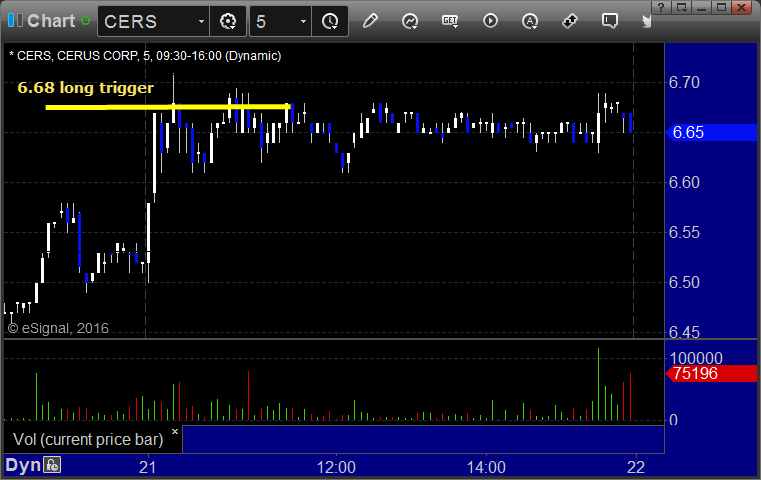
Task: Click the red 75196 volume marker
Action: [711, 374]
